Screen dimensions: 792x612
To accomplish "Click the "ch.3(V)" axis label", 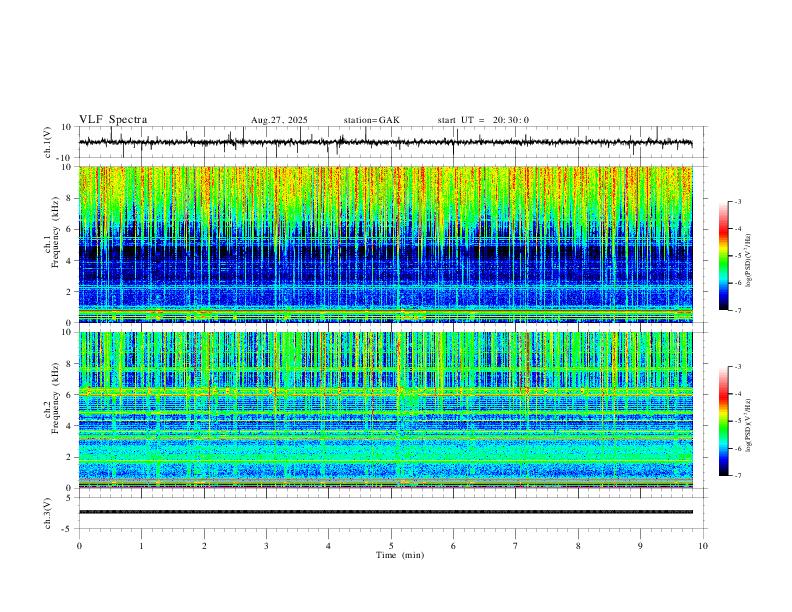I will (48, 513).
